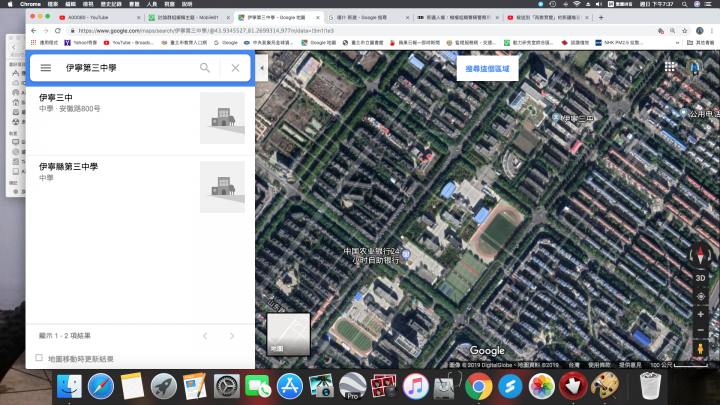This screenshot has height=405, width=720.
Task: Click the Wi-Fi status icon
Action: point(577,4)
